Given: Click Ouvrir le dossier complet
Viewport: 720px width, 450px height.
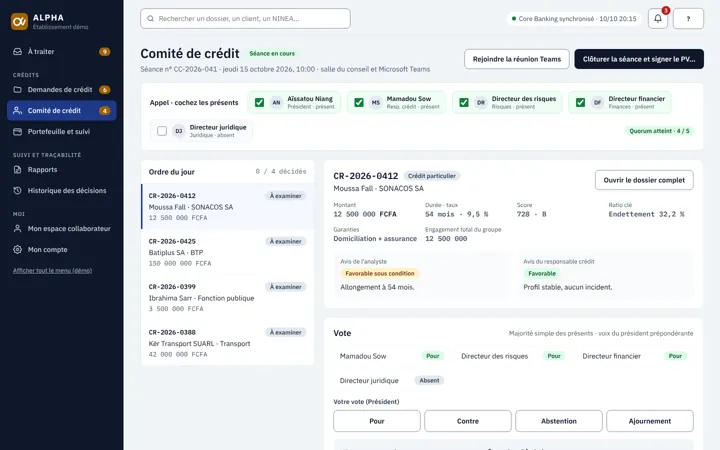Looking at the screenshot, I should coord(644,180).
